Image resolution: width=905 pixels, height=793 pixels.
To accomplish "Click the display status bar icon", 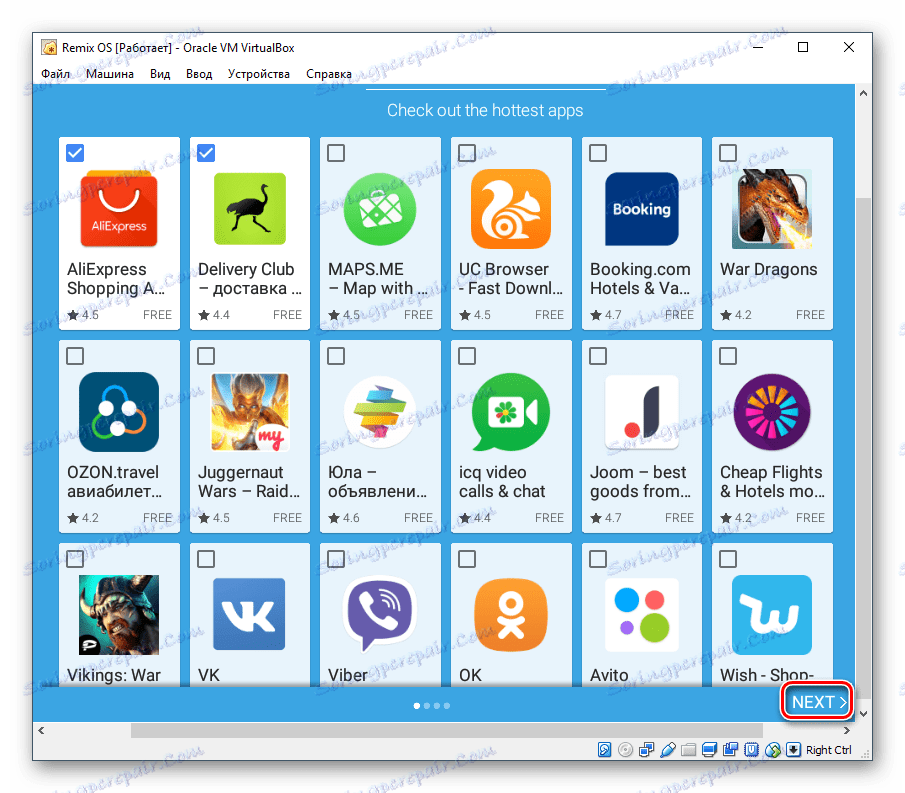I will 709,750.
